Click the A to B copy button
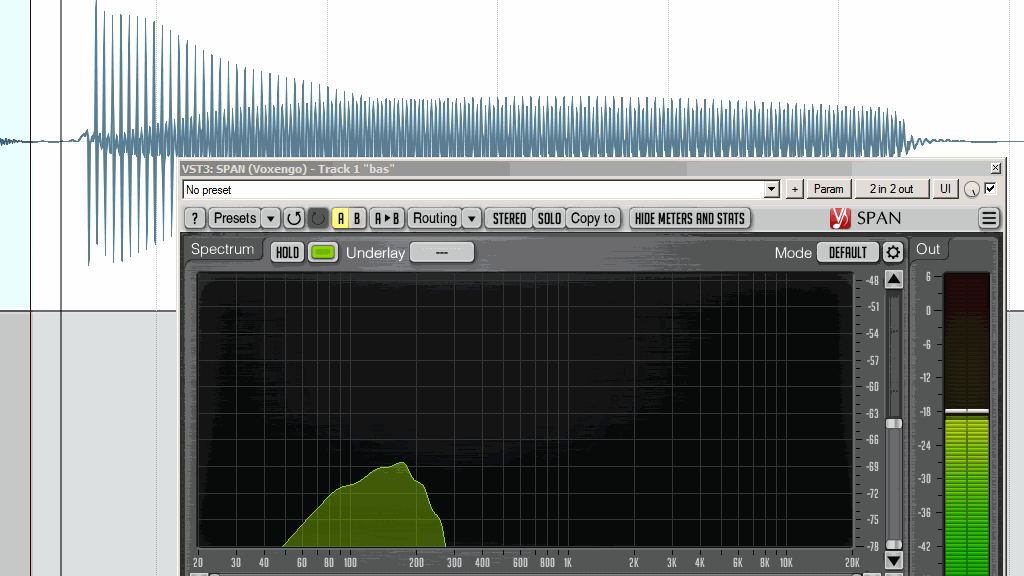This screenshot has height=576, width=1024. coord(387,218)
